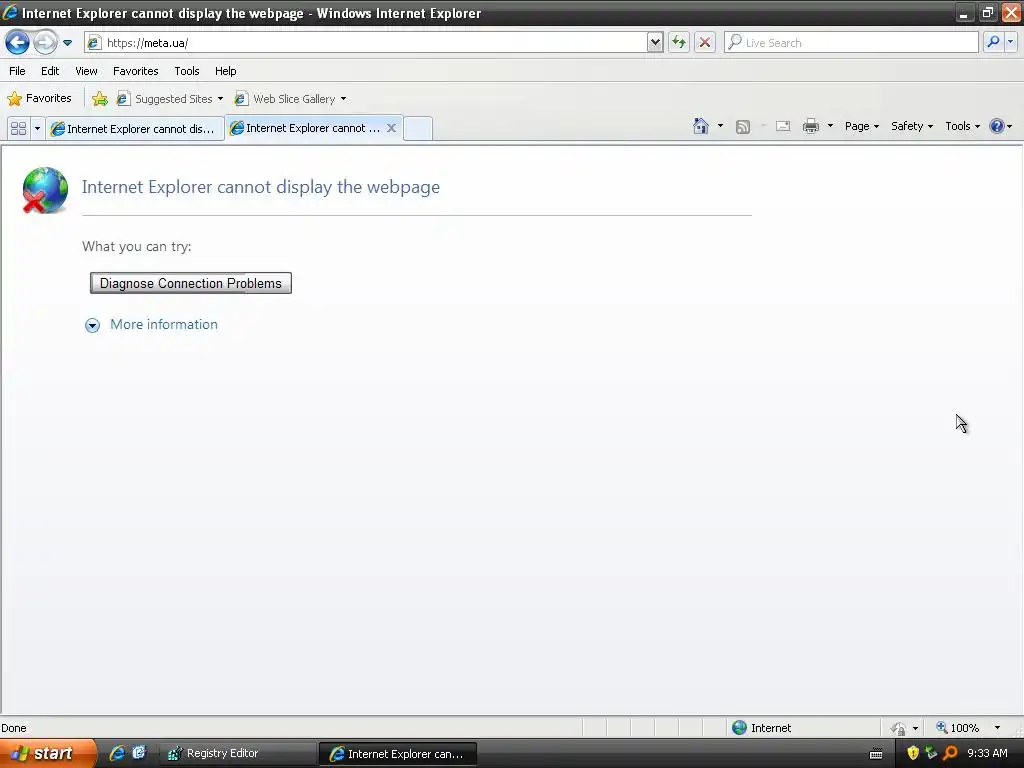Click the globe error icon on page

point(44,190)
